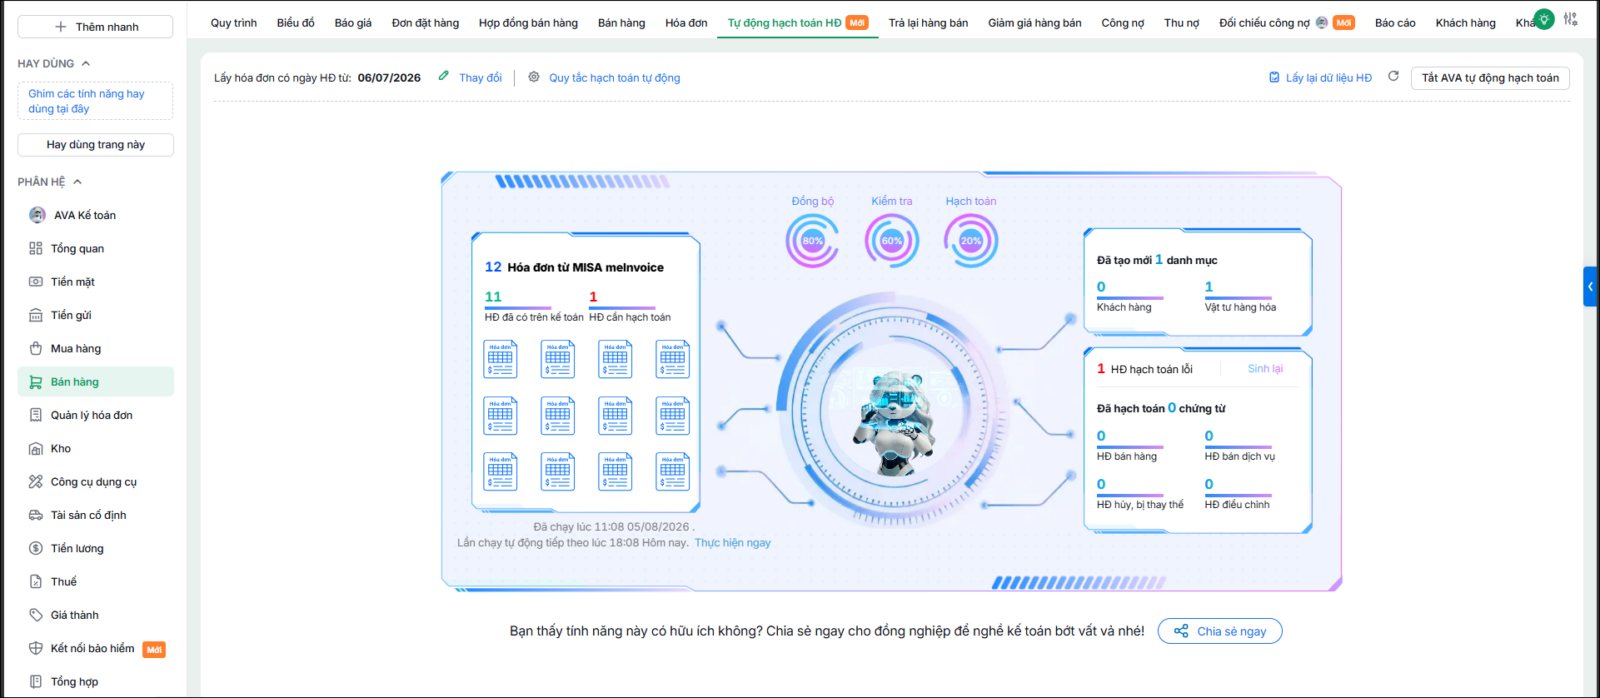Open Tiền gửi bank icon
The width and height of the screenshot is (1600, 698).
36,315
